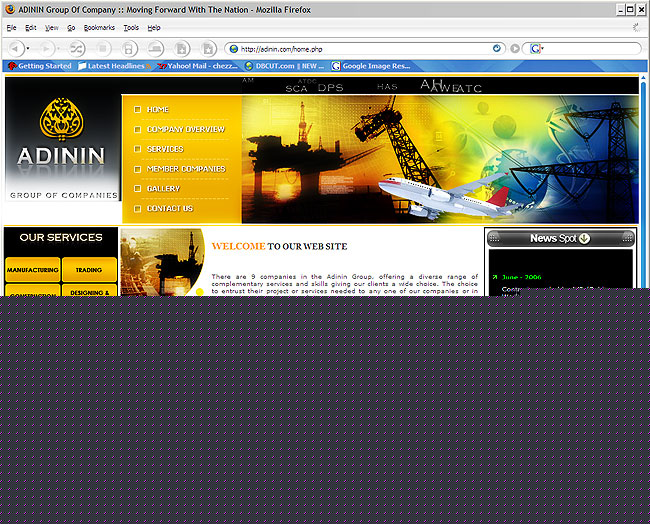Click the Stop loading toolbar icon
This screenshot has width=650, height=524.
pyautogui.click(x=102, y=48)
